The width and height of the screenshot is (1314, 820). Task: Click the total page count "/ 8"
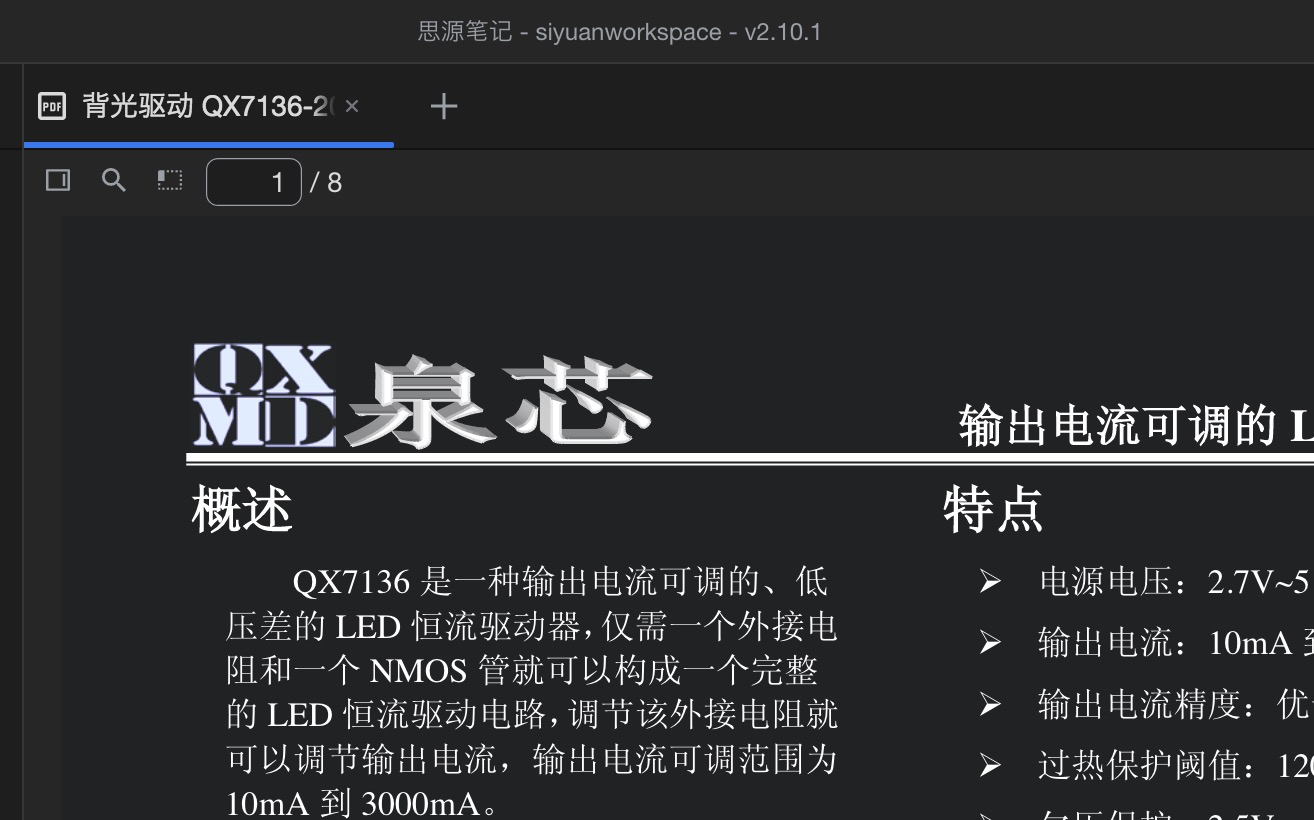326,182
